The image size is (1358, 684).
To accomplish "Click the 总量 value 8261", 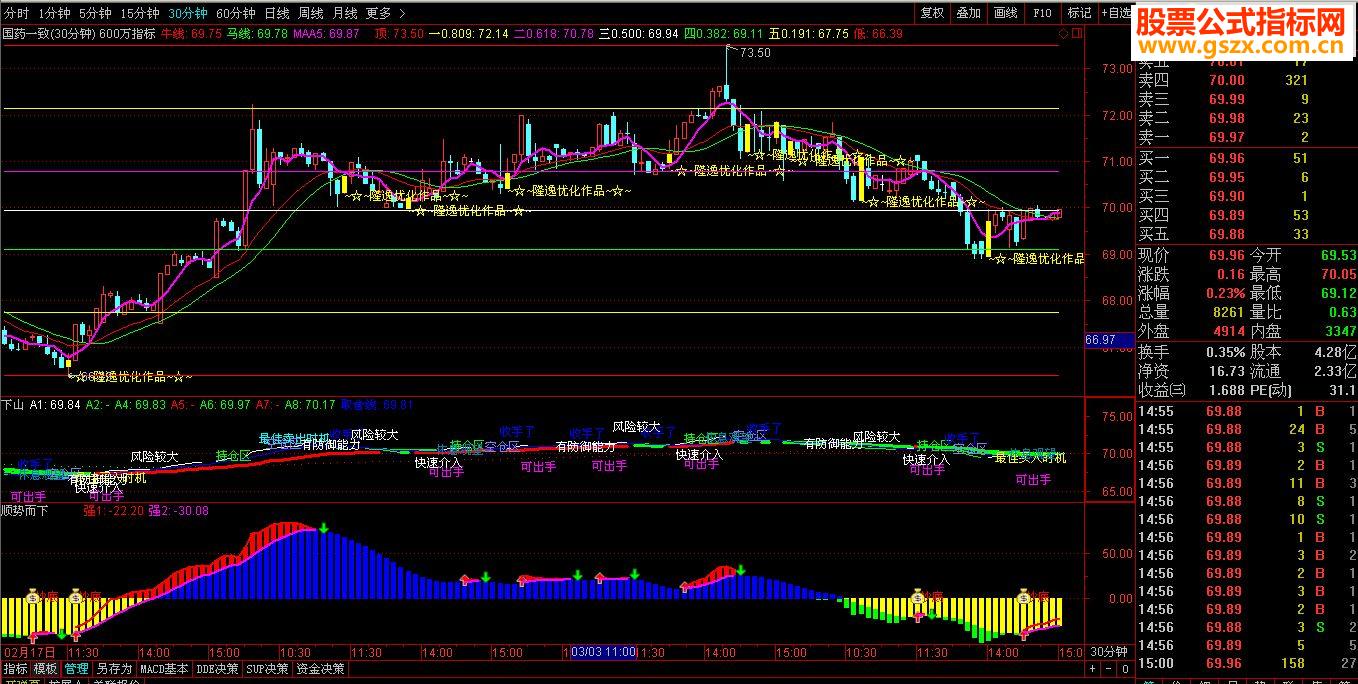I will (1227, 312).
